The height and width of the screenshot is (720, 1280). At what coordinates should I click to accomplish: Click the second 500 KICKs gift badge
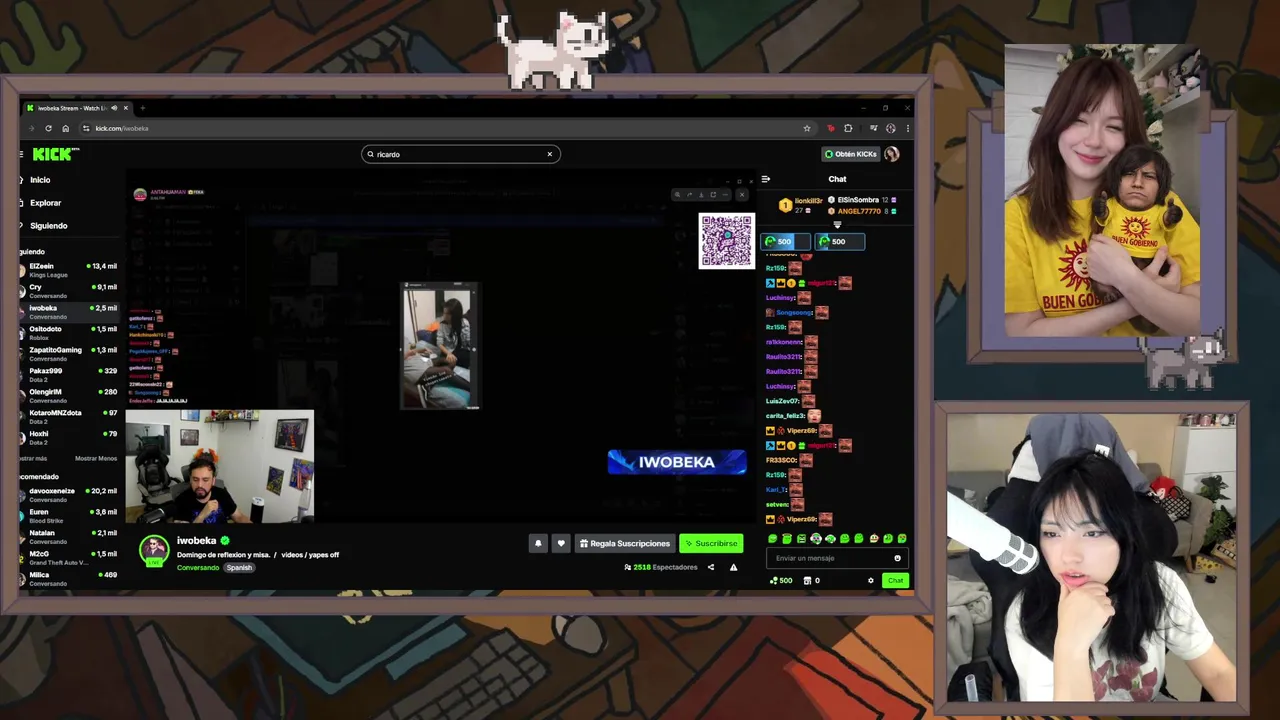(x=839, y=241)
